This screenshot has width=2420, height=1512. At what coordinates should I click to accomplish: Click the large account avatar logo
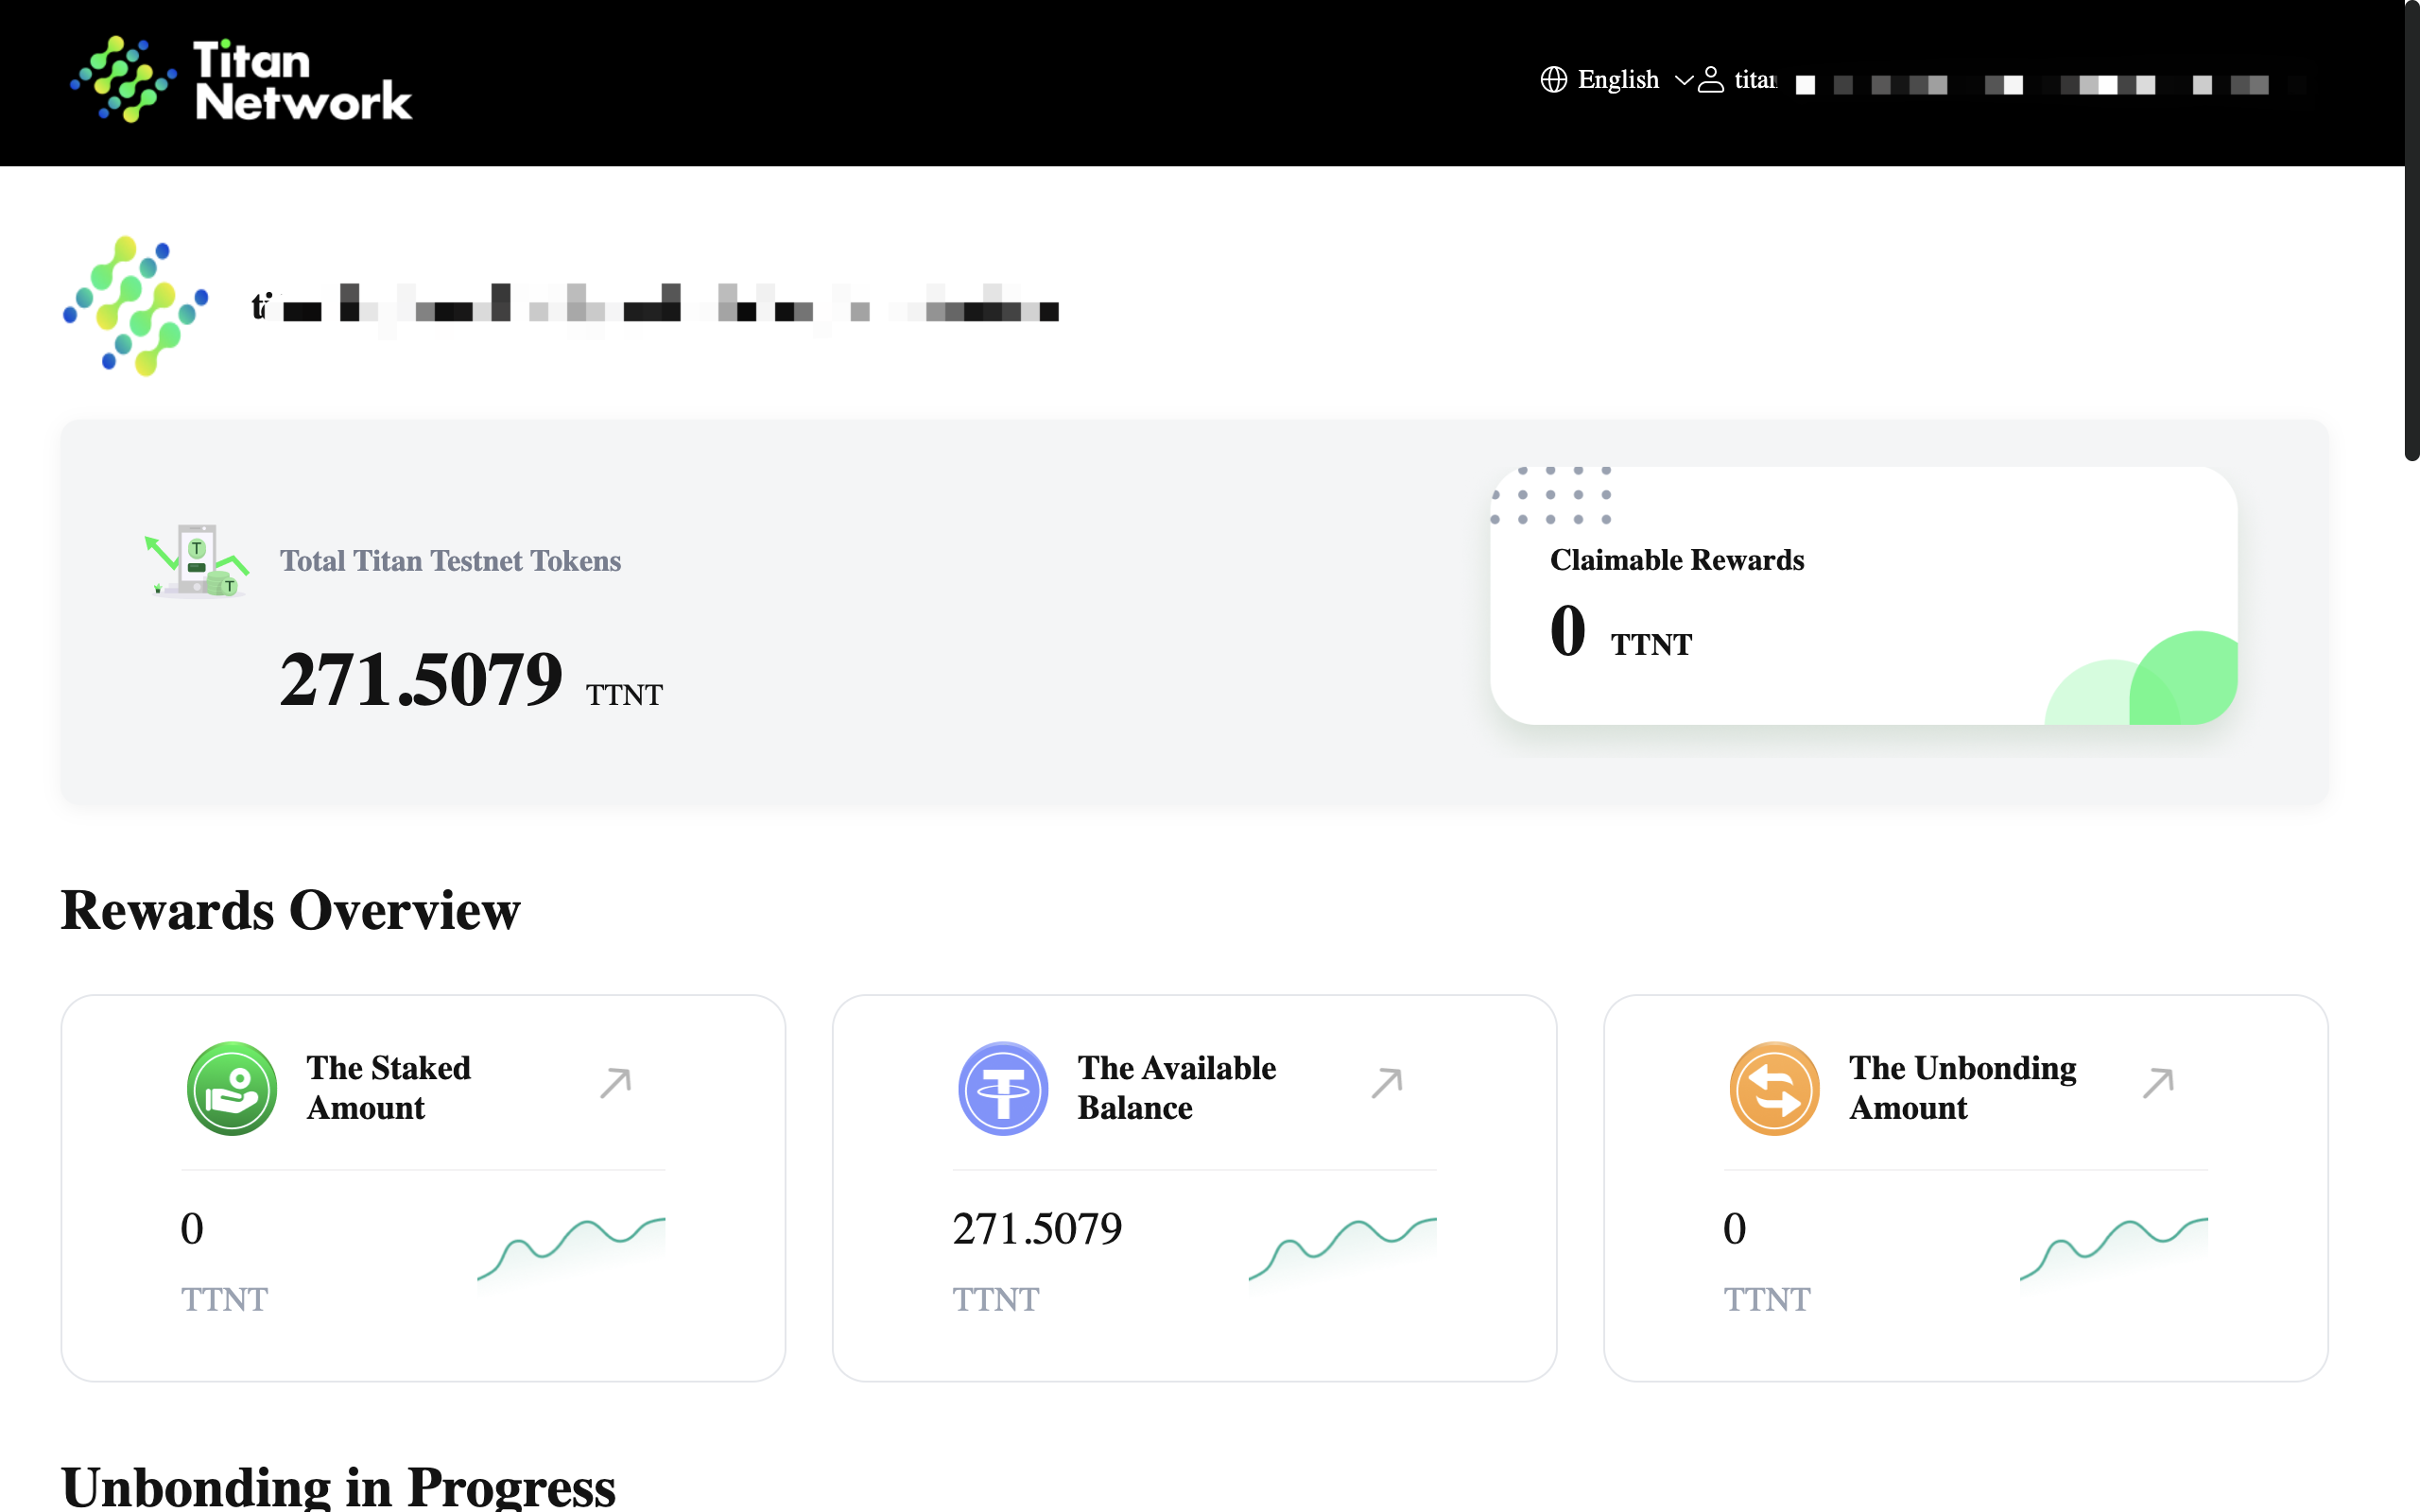click(136, 306)
